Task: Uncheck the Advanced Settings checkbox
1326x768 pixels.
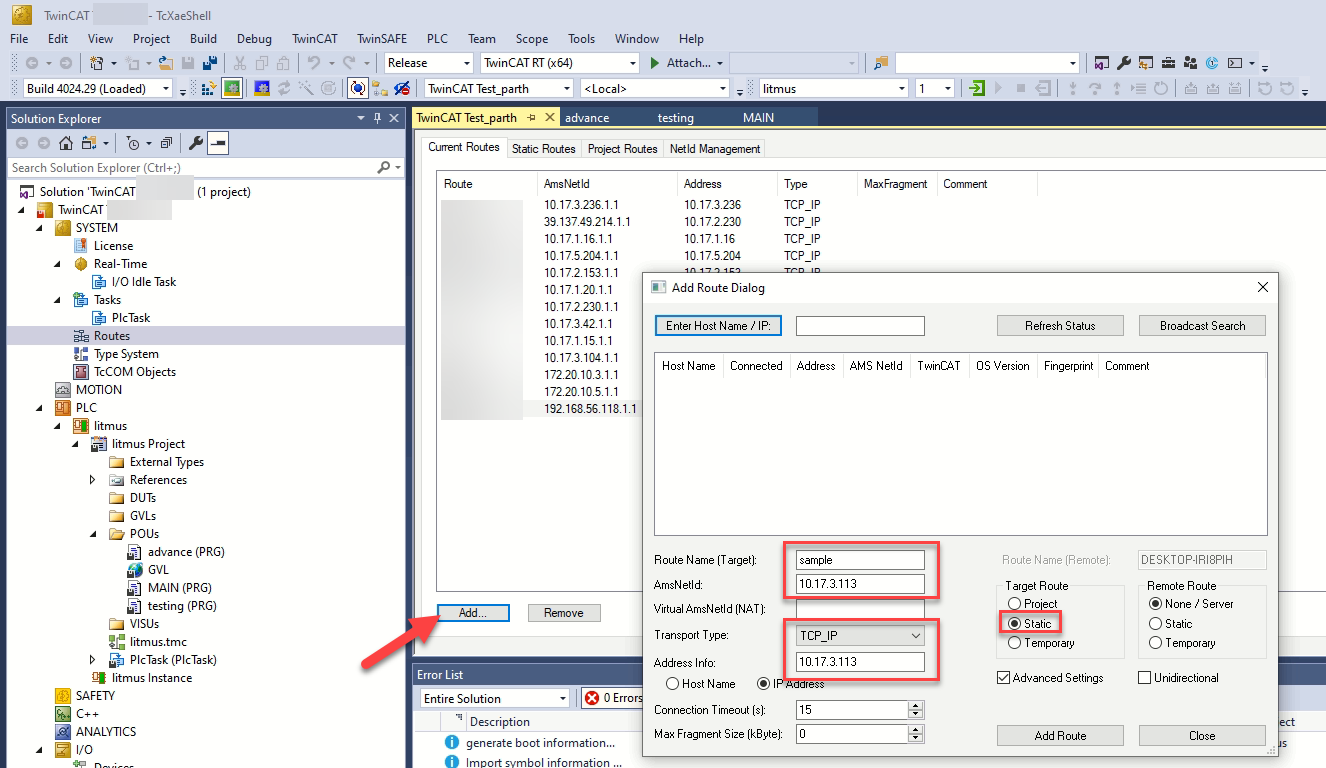Action: 1004,678
